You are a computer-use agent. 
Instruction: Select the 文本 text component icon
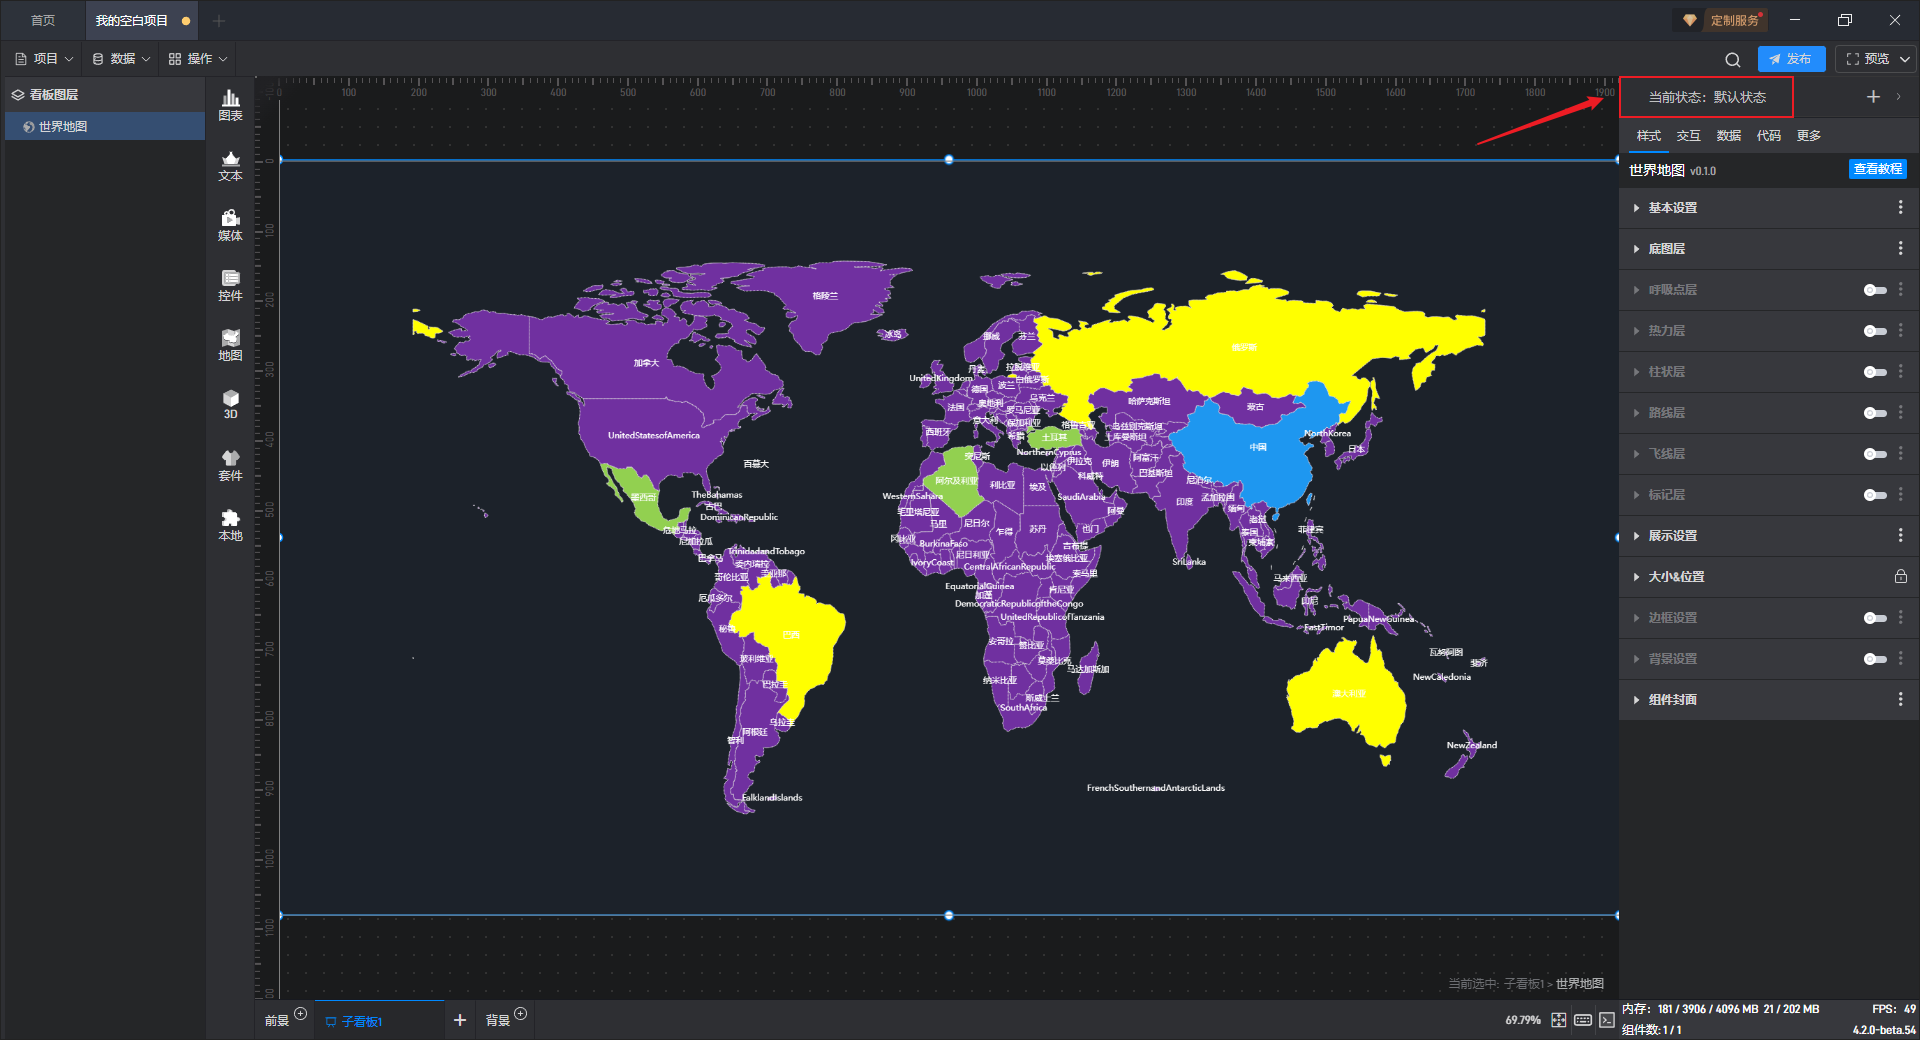tap(230, 165)
